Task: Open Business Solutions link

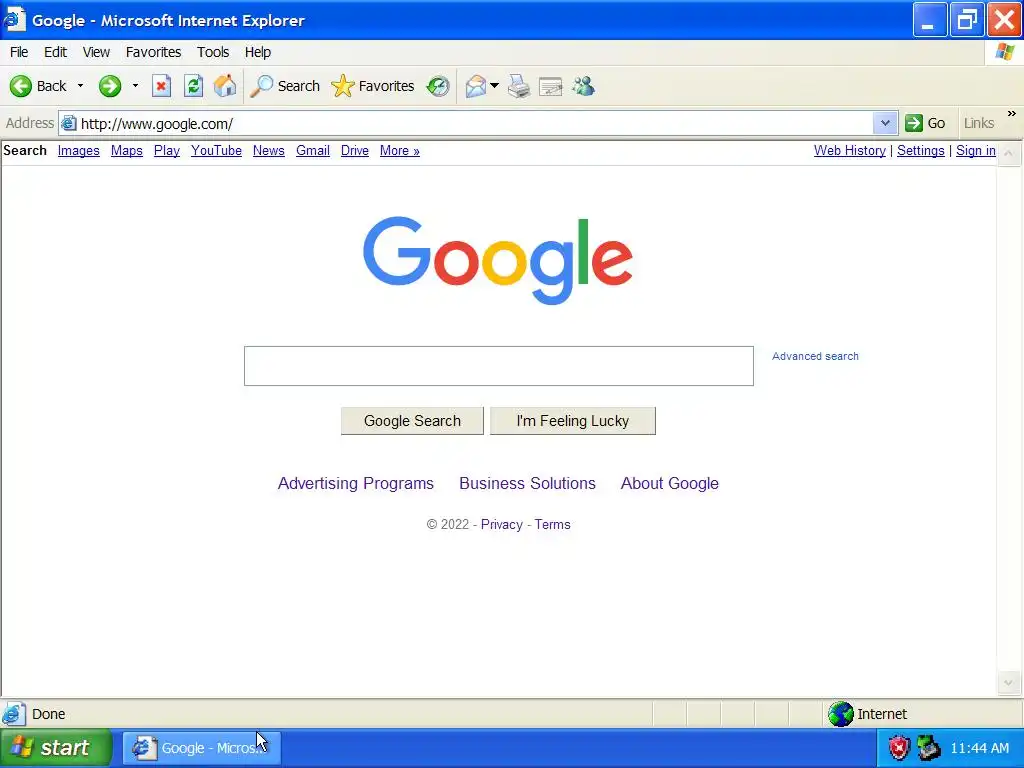Action: (528, 483)
